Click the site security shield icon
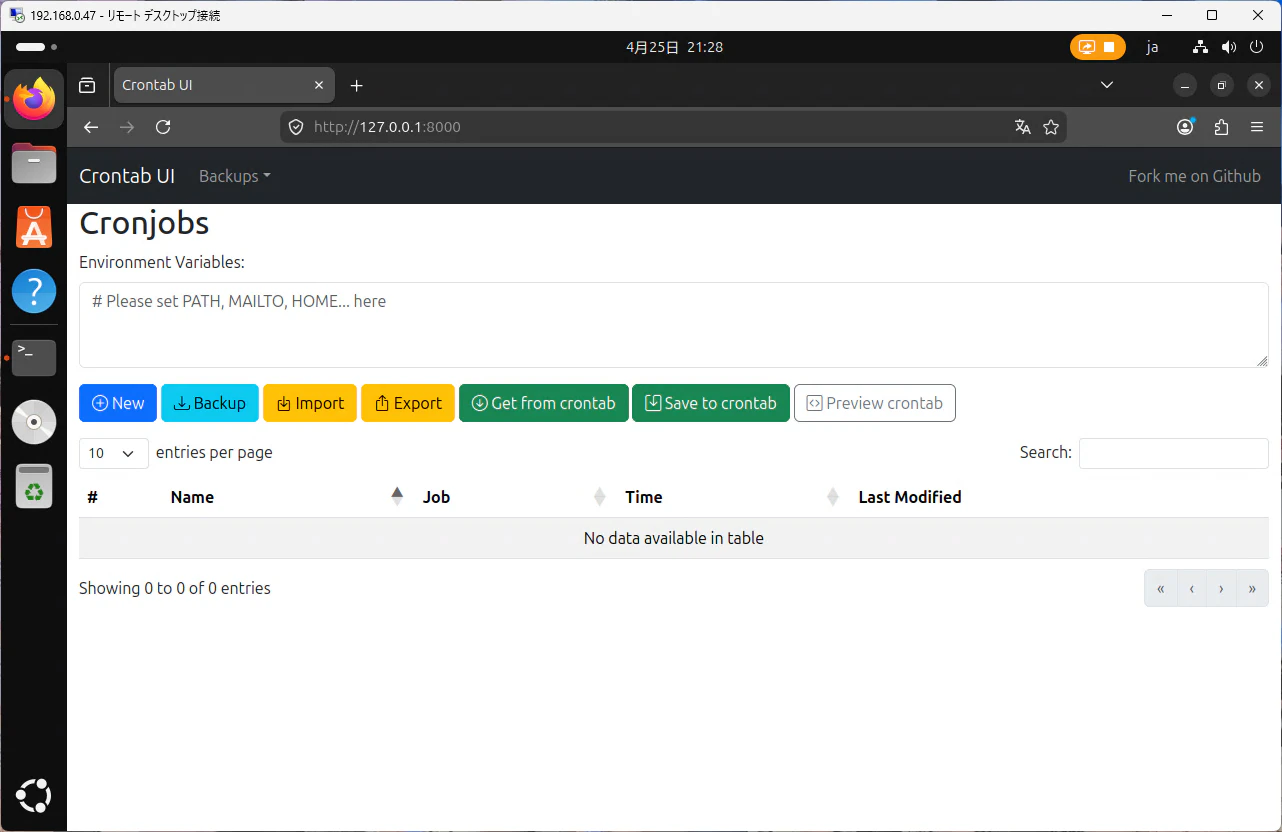This screenshot has width=1282, height=832. [x=296, y=127]
